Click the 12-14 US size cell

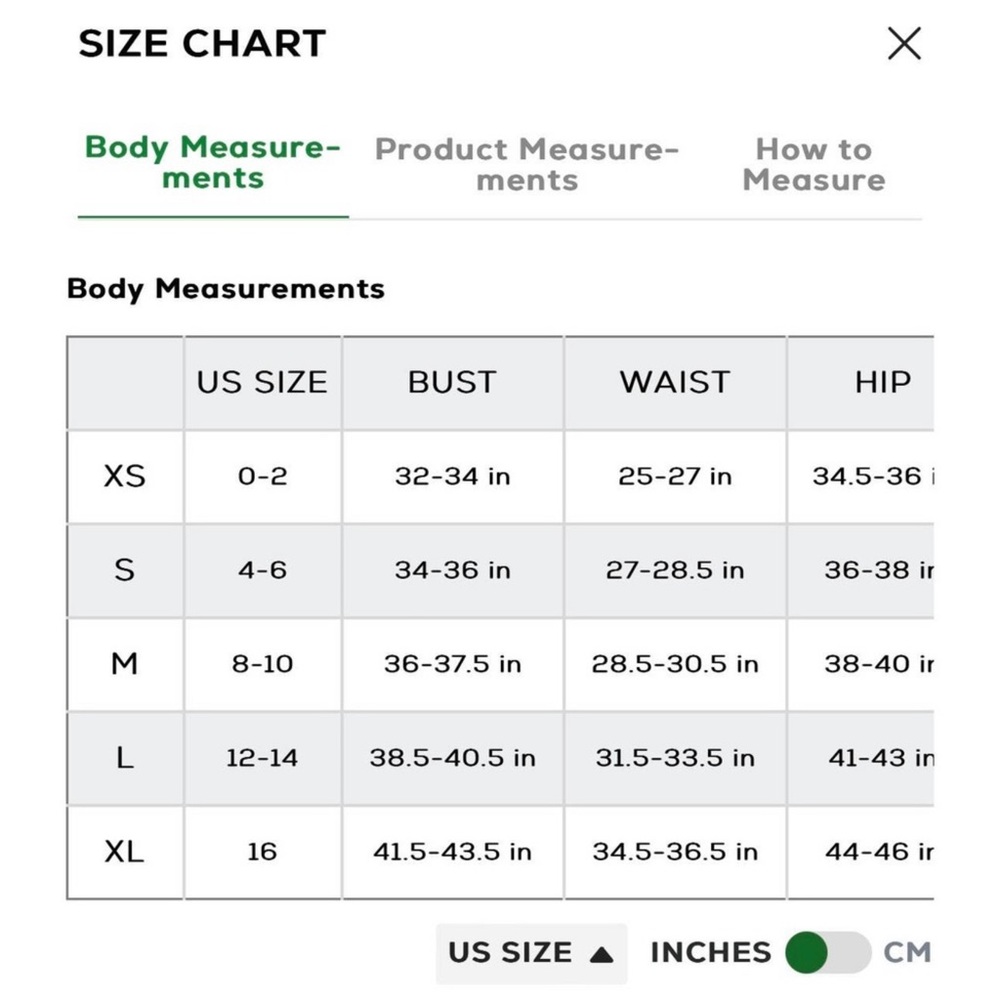(x=262, y=758)
